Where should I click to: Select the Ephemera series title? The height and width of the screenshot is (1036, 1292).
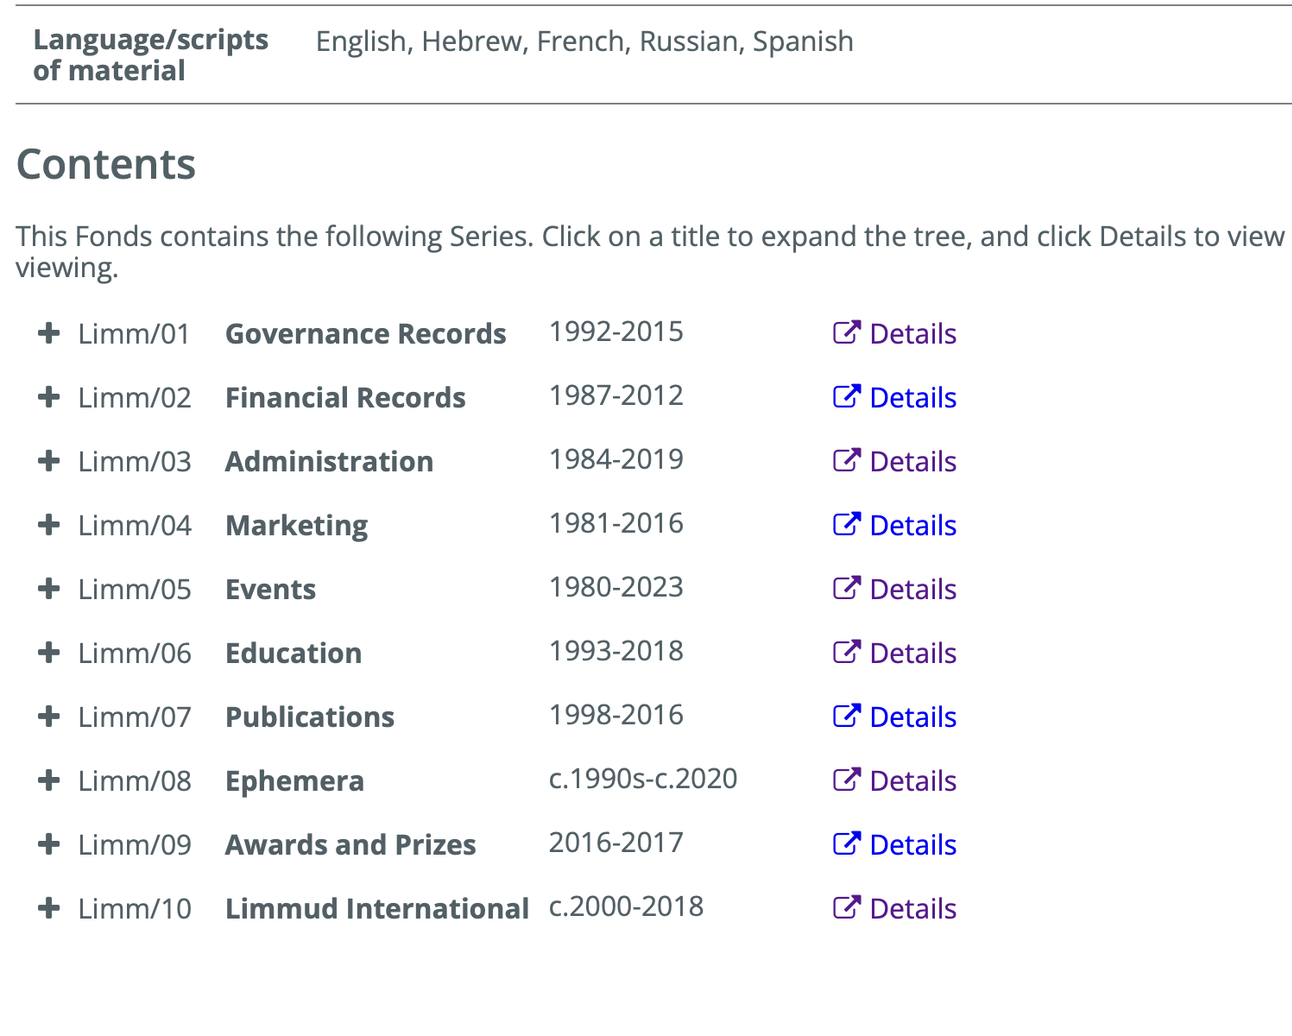point(295,781)
